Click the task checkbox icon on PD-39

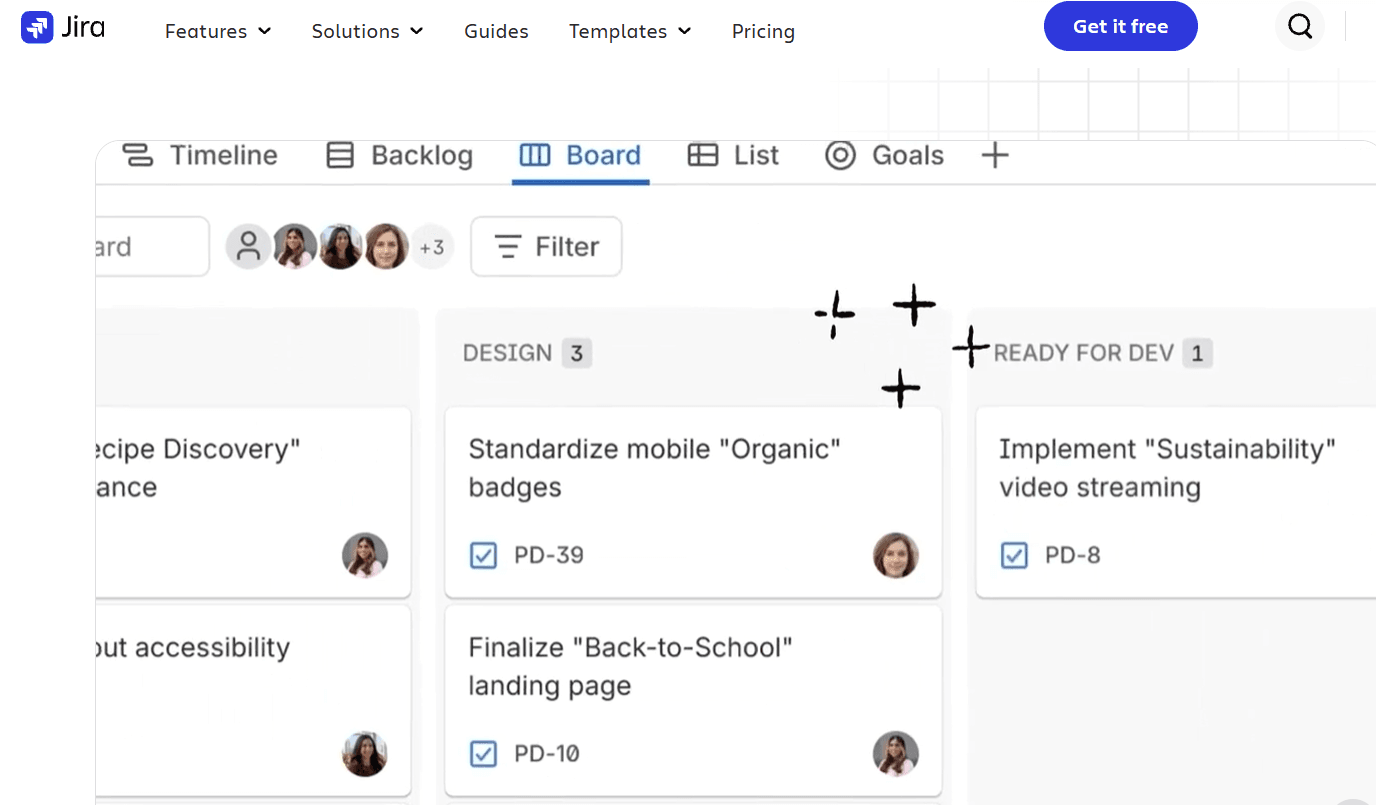[483, 555]
